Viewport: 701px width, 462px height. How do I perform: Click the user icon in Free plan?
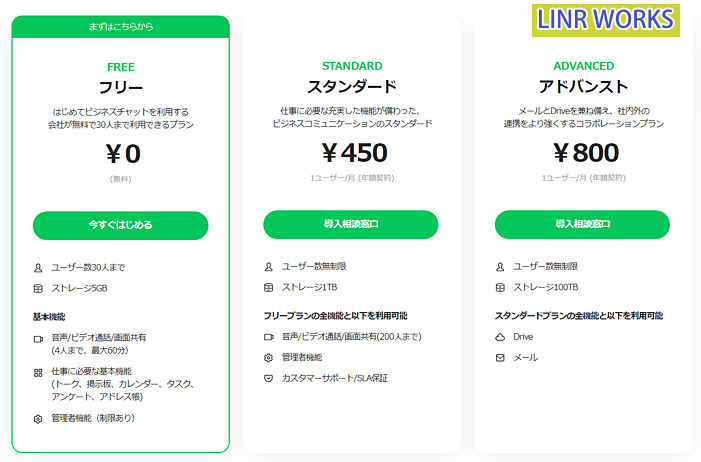coord(38,268)
